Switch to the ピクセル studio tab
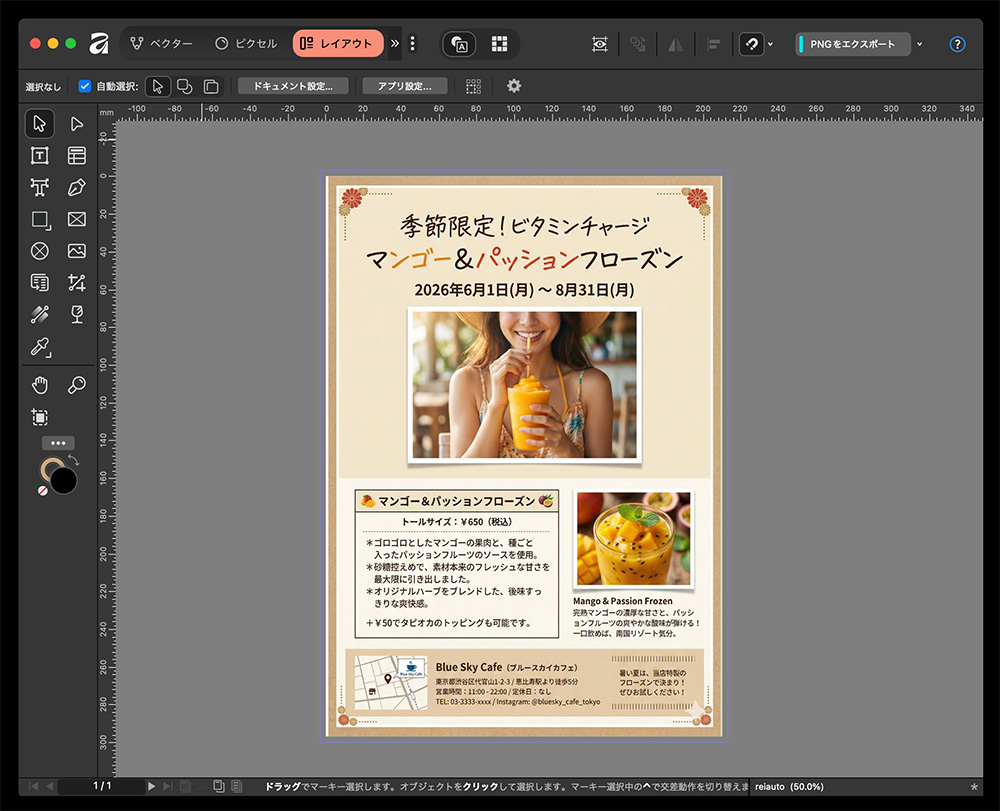Screen dimensions: 1000x811 coord(246,44)
